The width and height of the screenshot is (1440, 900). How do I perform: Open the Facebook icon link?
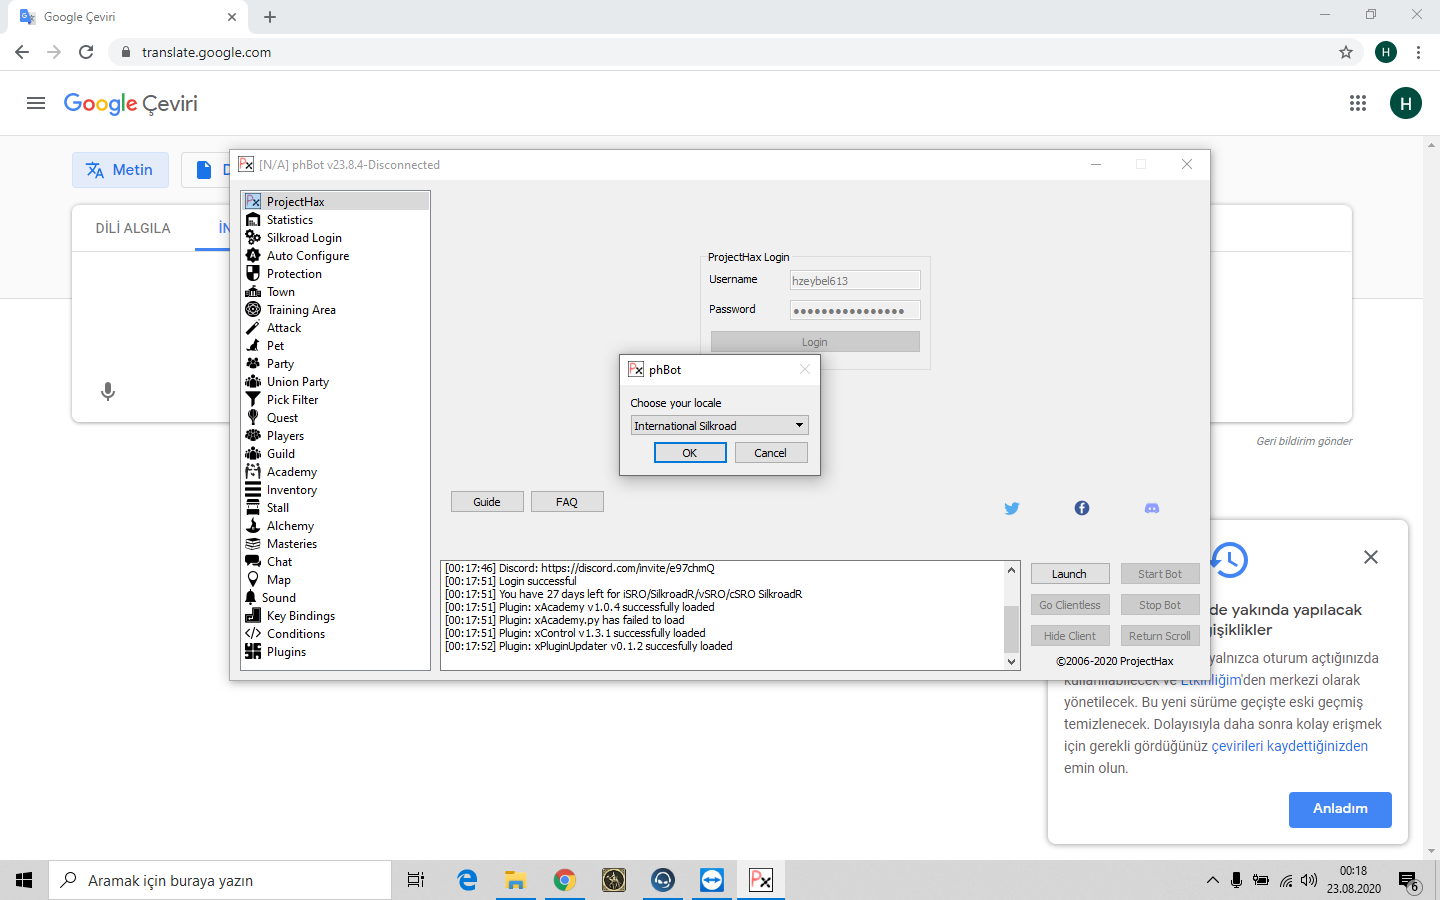1081,508
